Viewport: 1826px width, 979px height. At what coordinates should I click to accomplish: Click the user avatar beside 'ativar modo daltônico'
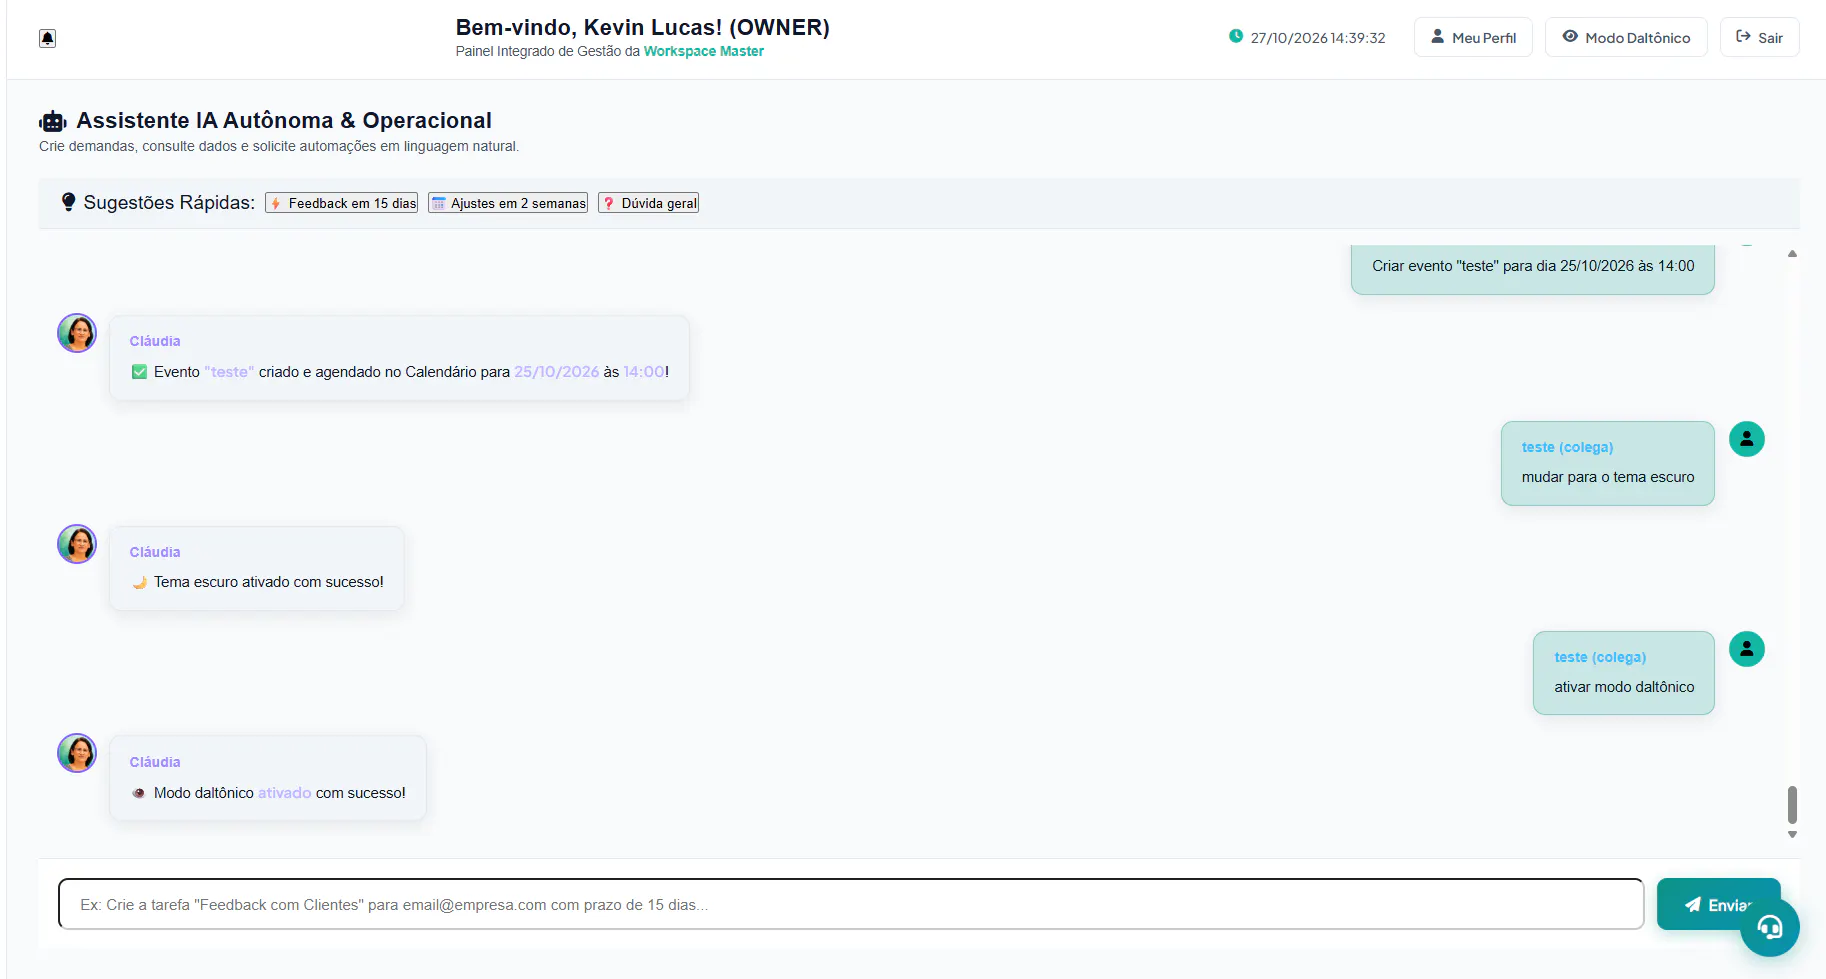1747,649
